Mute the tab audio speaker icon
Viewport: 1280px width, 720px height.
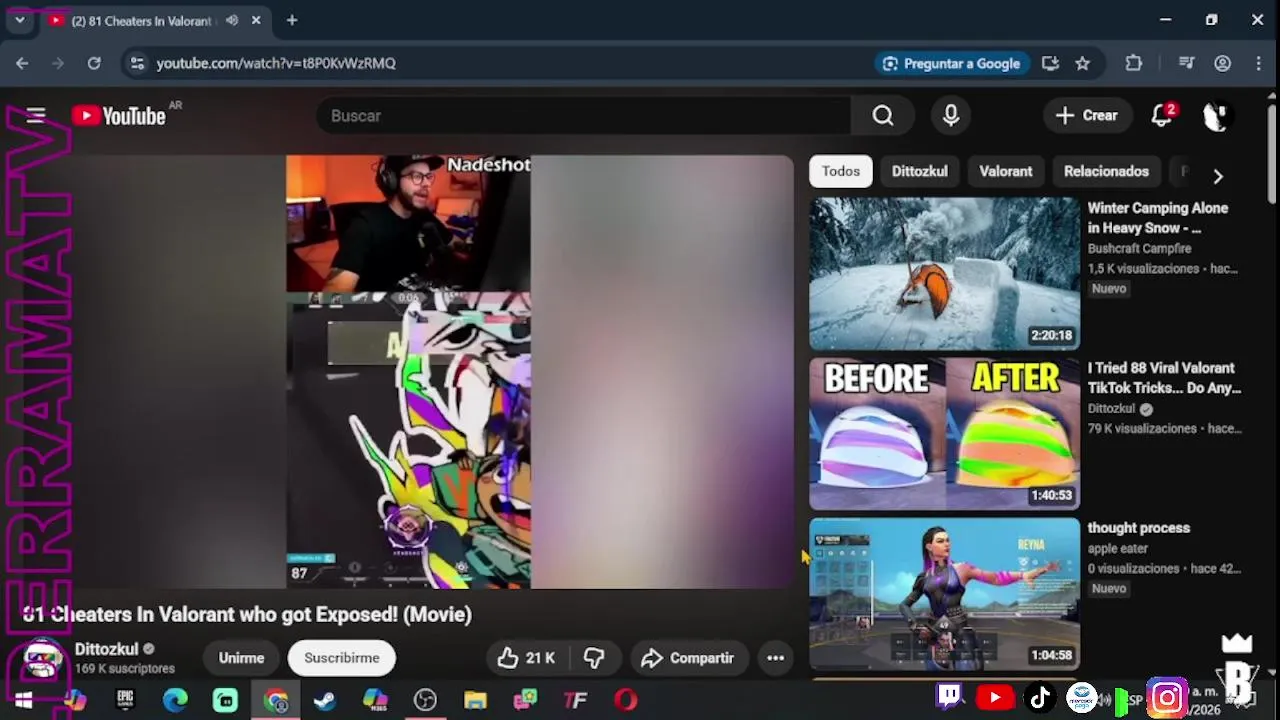click(232, 20)
